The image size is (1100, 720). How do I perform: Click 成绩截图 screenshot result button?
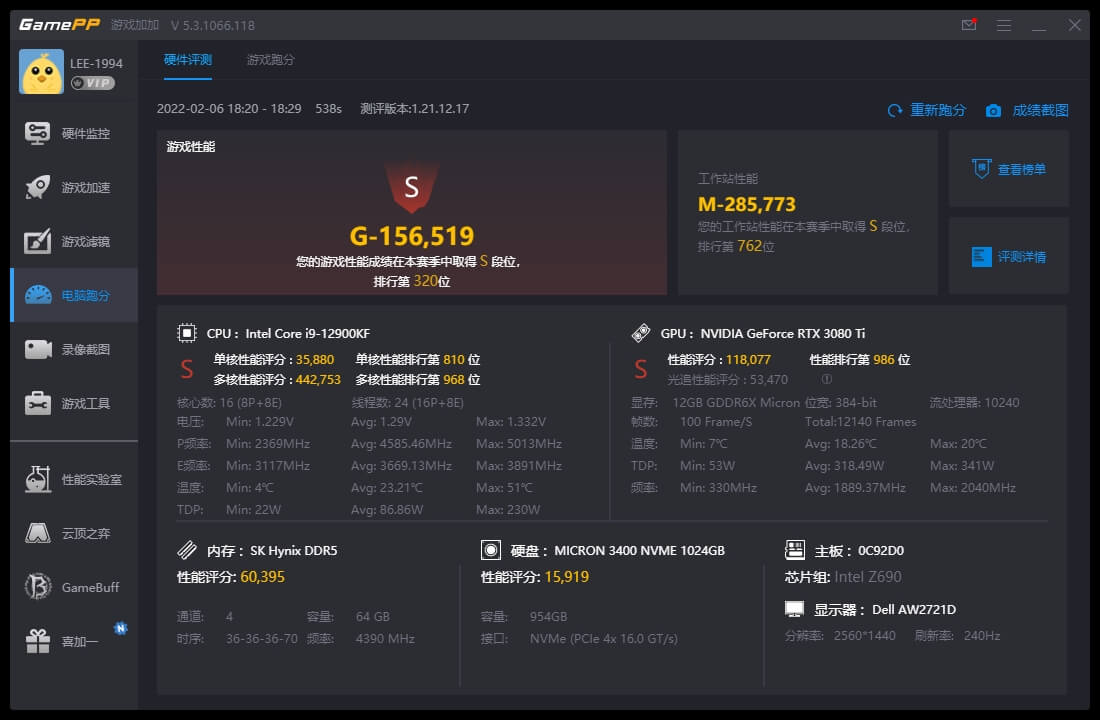(x=1027, y=110)
